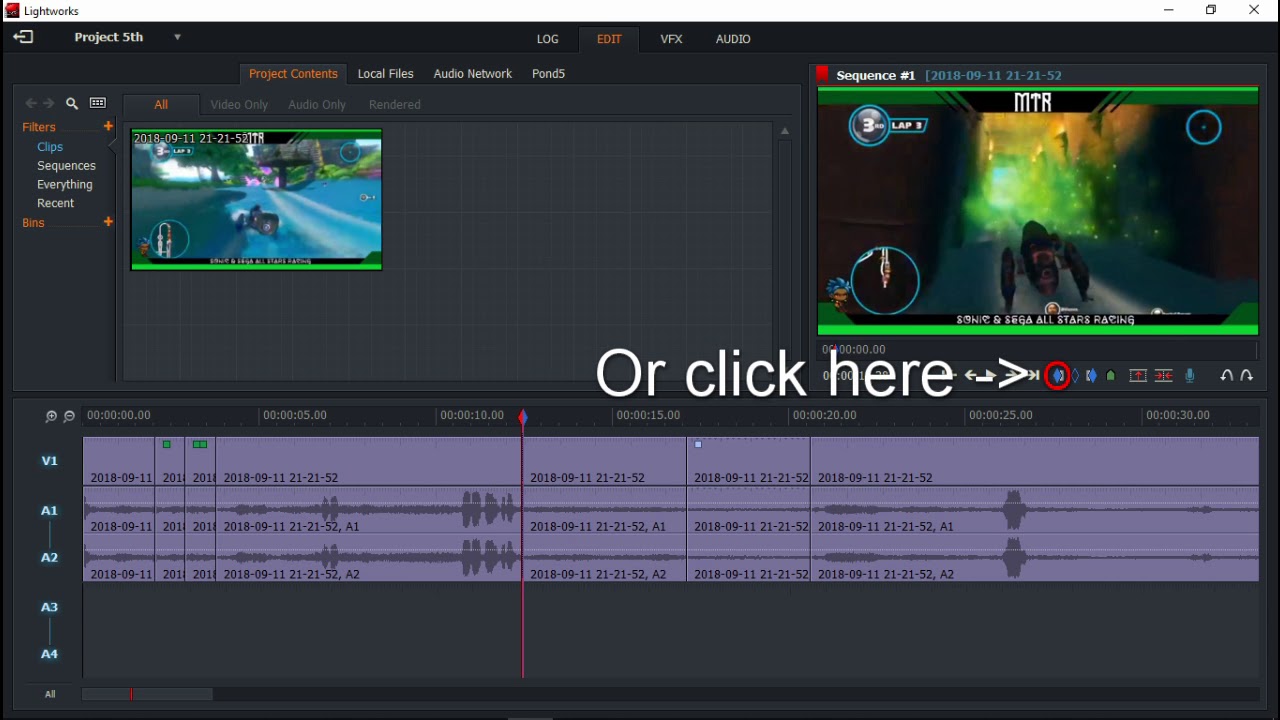Screen dimensions: 1280x720
Task: Click the red Delete (close gap) icon
Action: pyautogui.click(x=1164, y=376)
